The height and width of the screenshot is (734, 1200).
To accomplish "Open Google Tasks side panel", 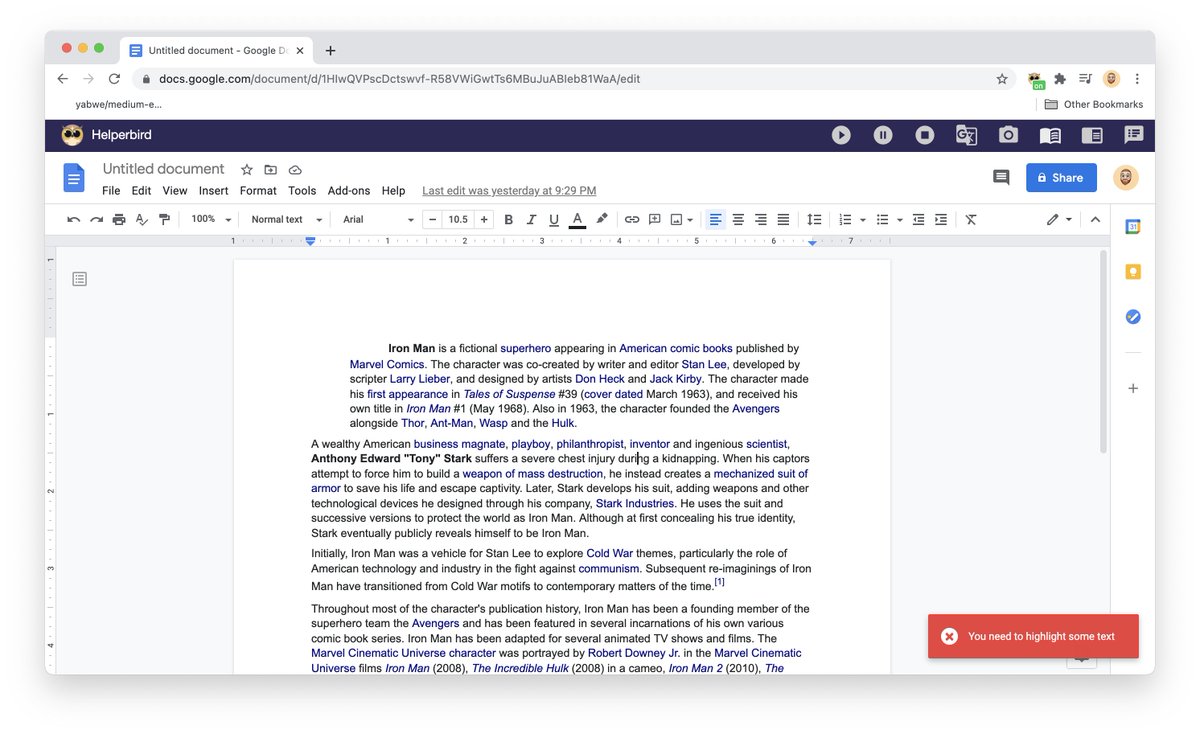I will click(1133, 317).
